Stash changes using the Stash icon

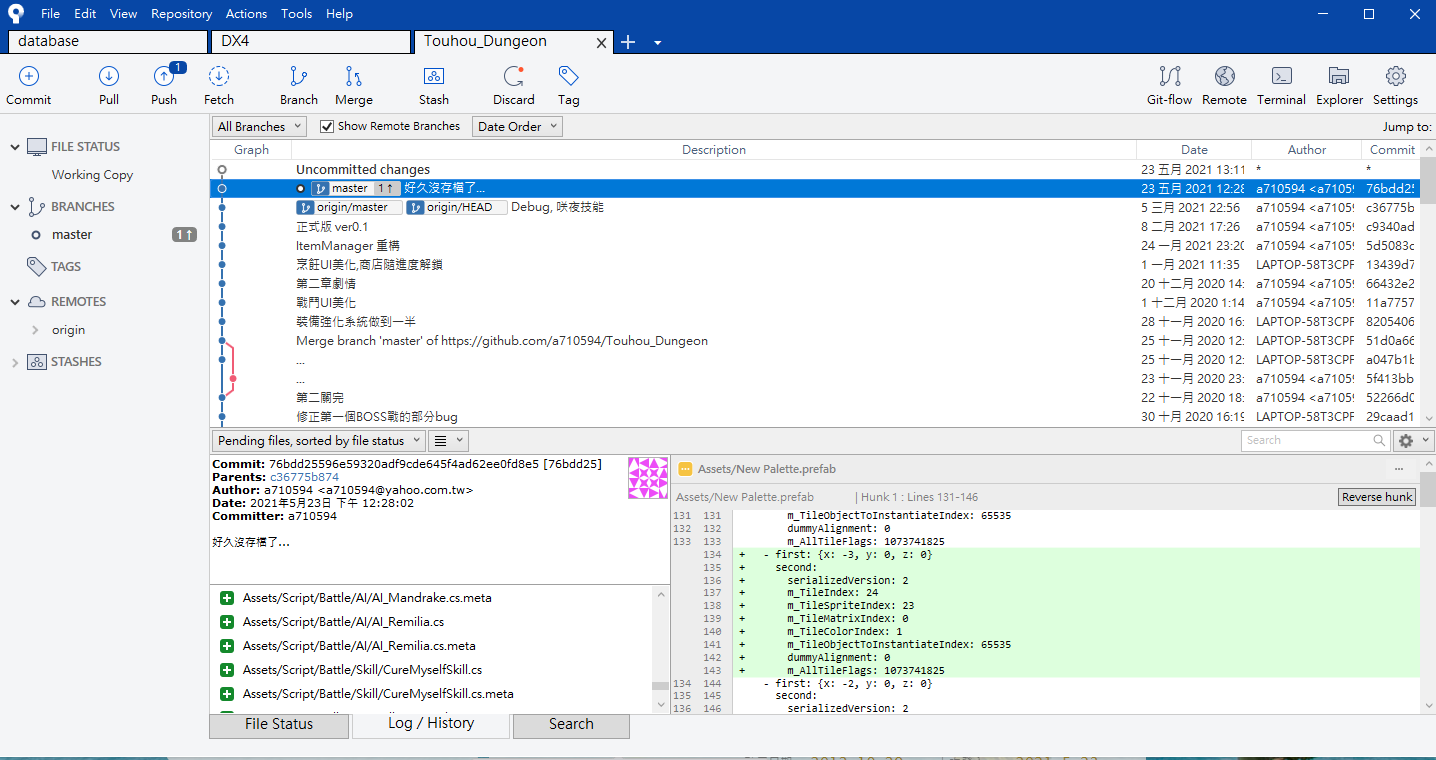(x=433, y=76)
